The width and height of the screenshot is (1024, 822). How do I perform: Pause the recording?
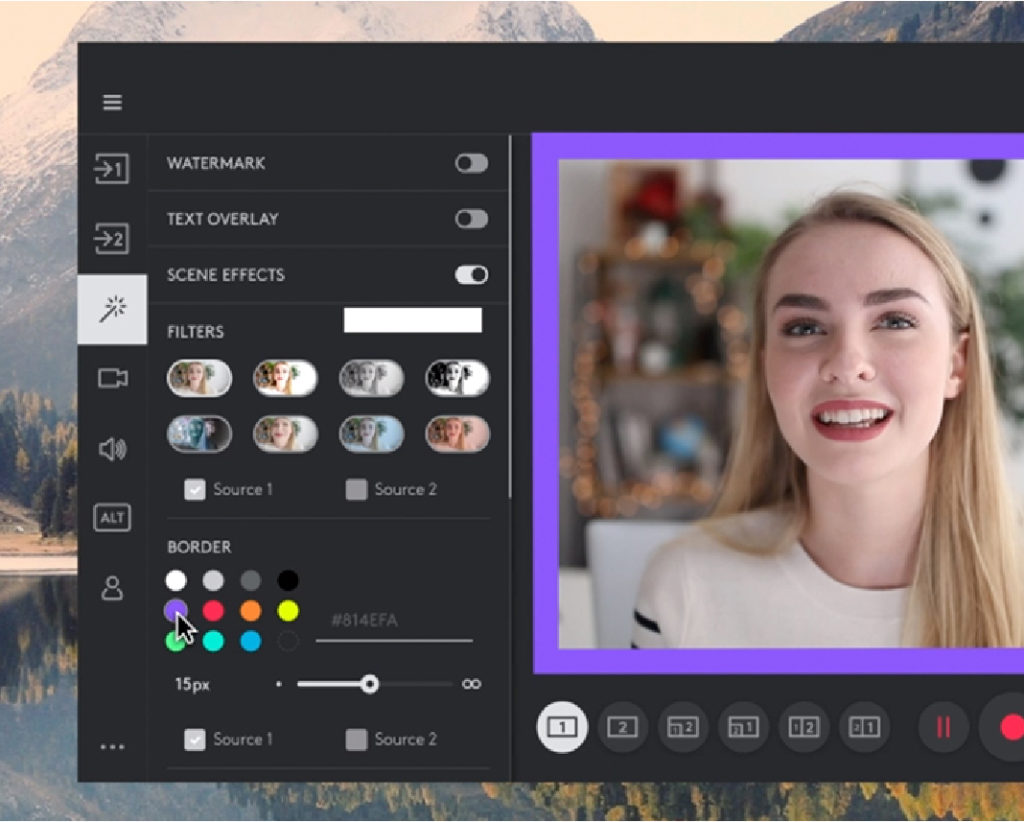tap(943, 728)
